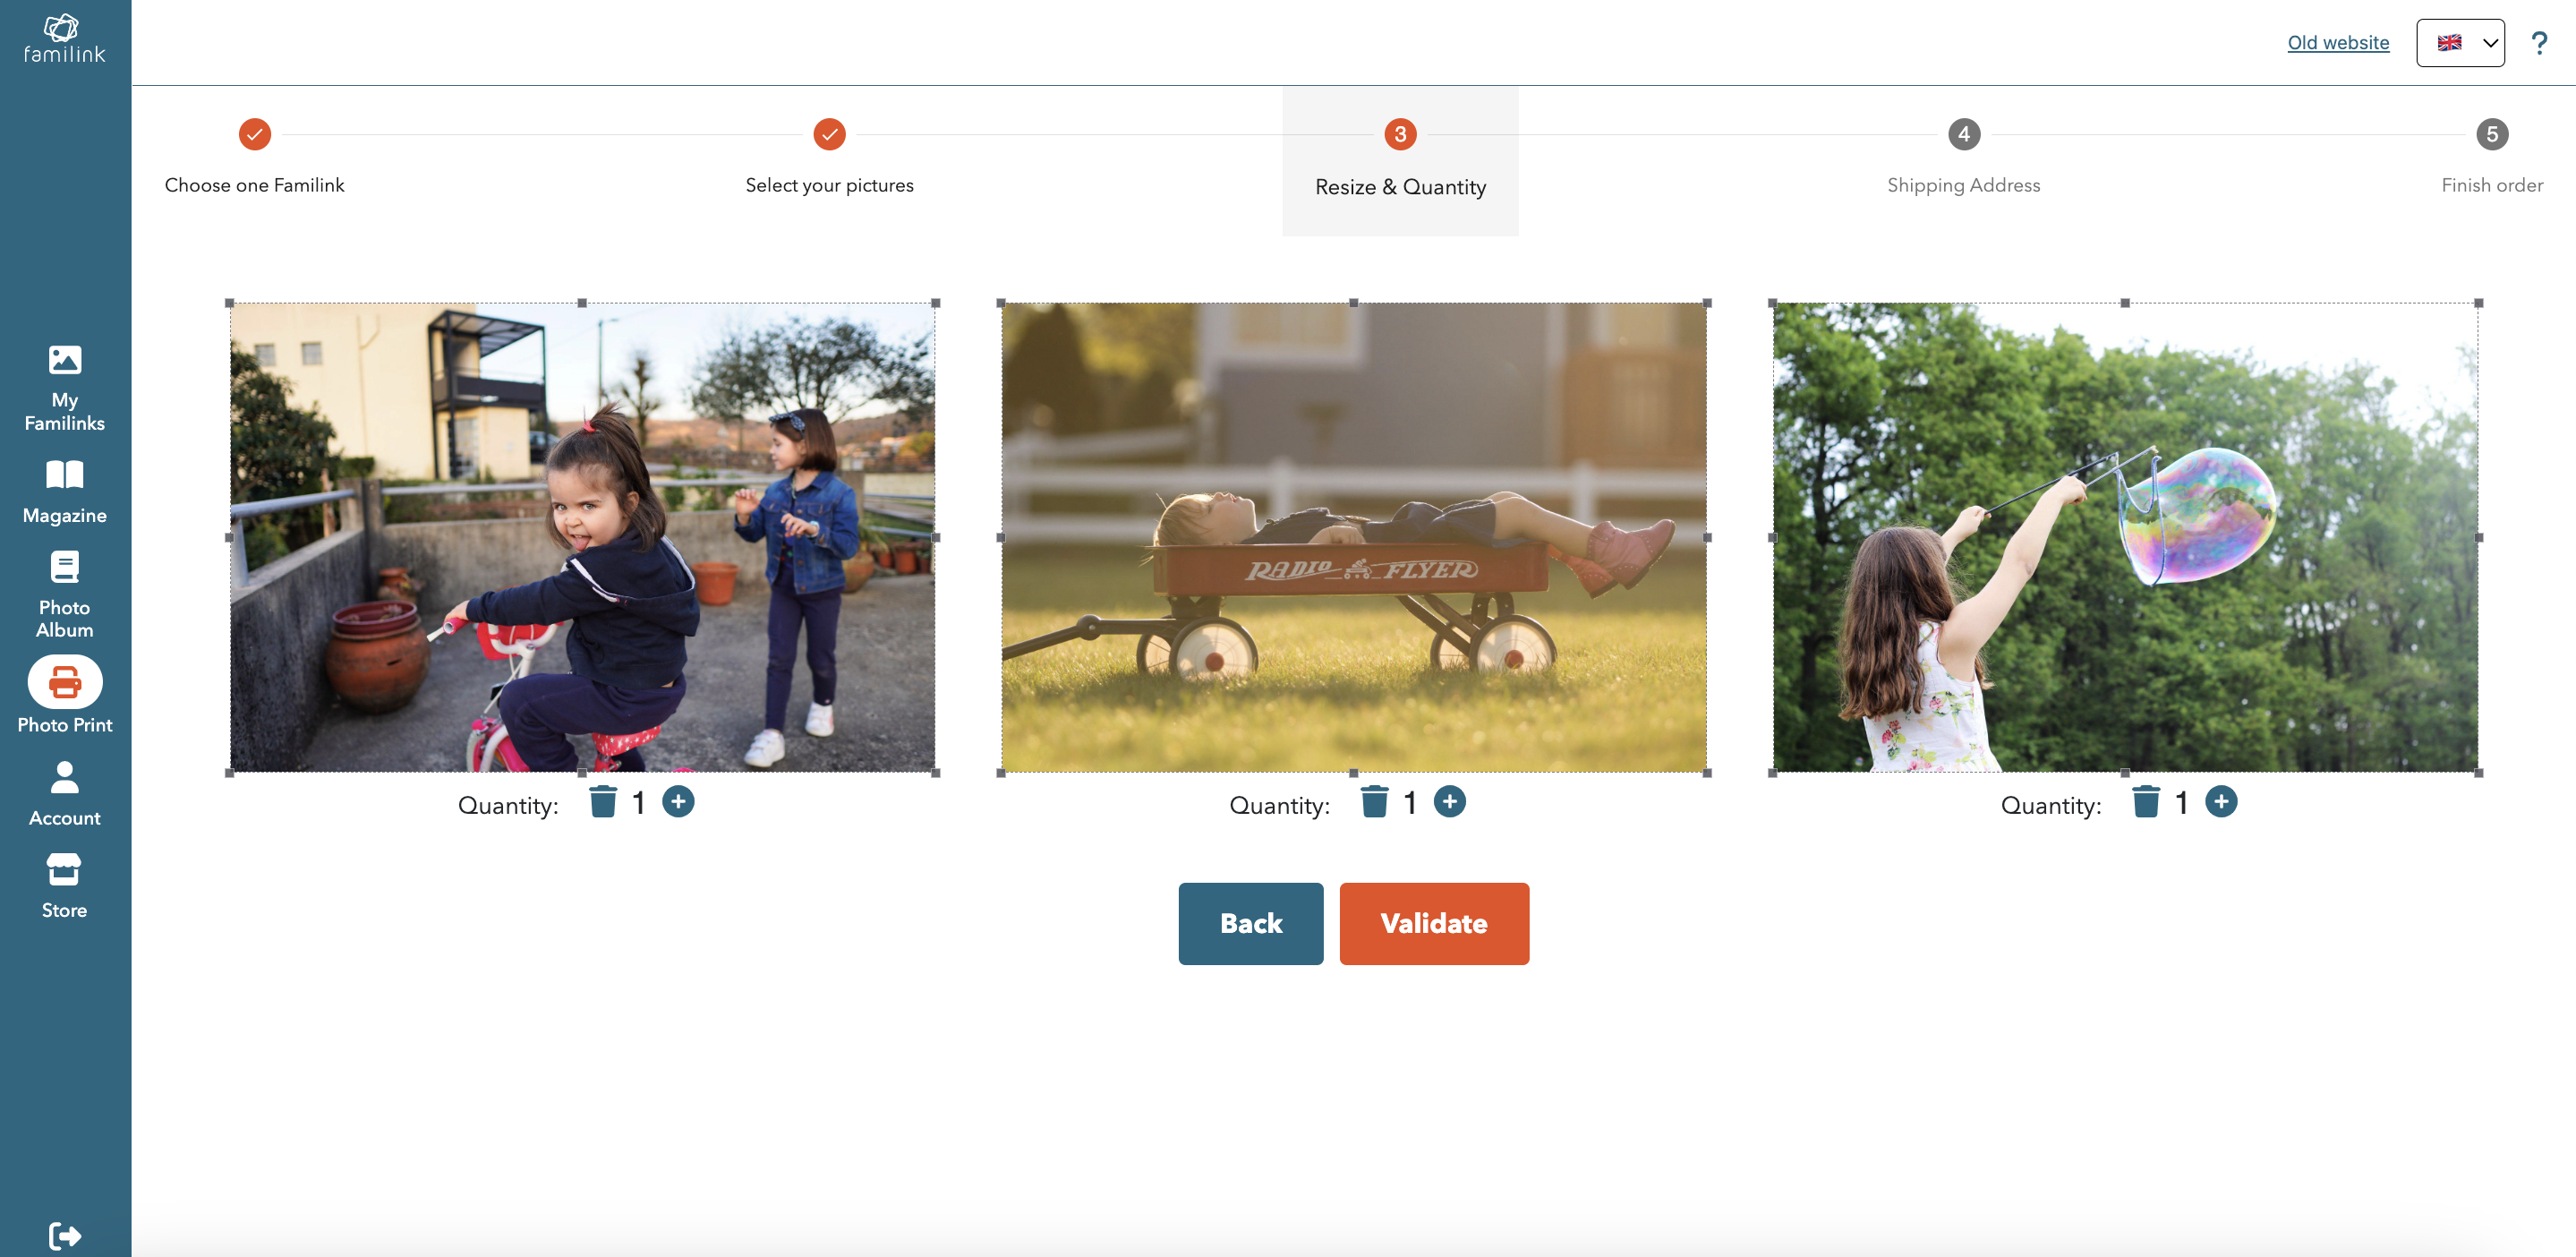Click the wagon photo's top-right crop handle

click(1707, 303)
